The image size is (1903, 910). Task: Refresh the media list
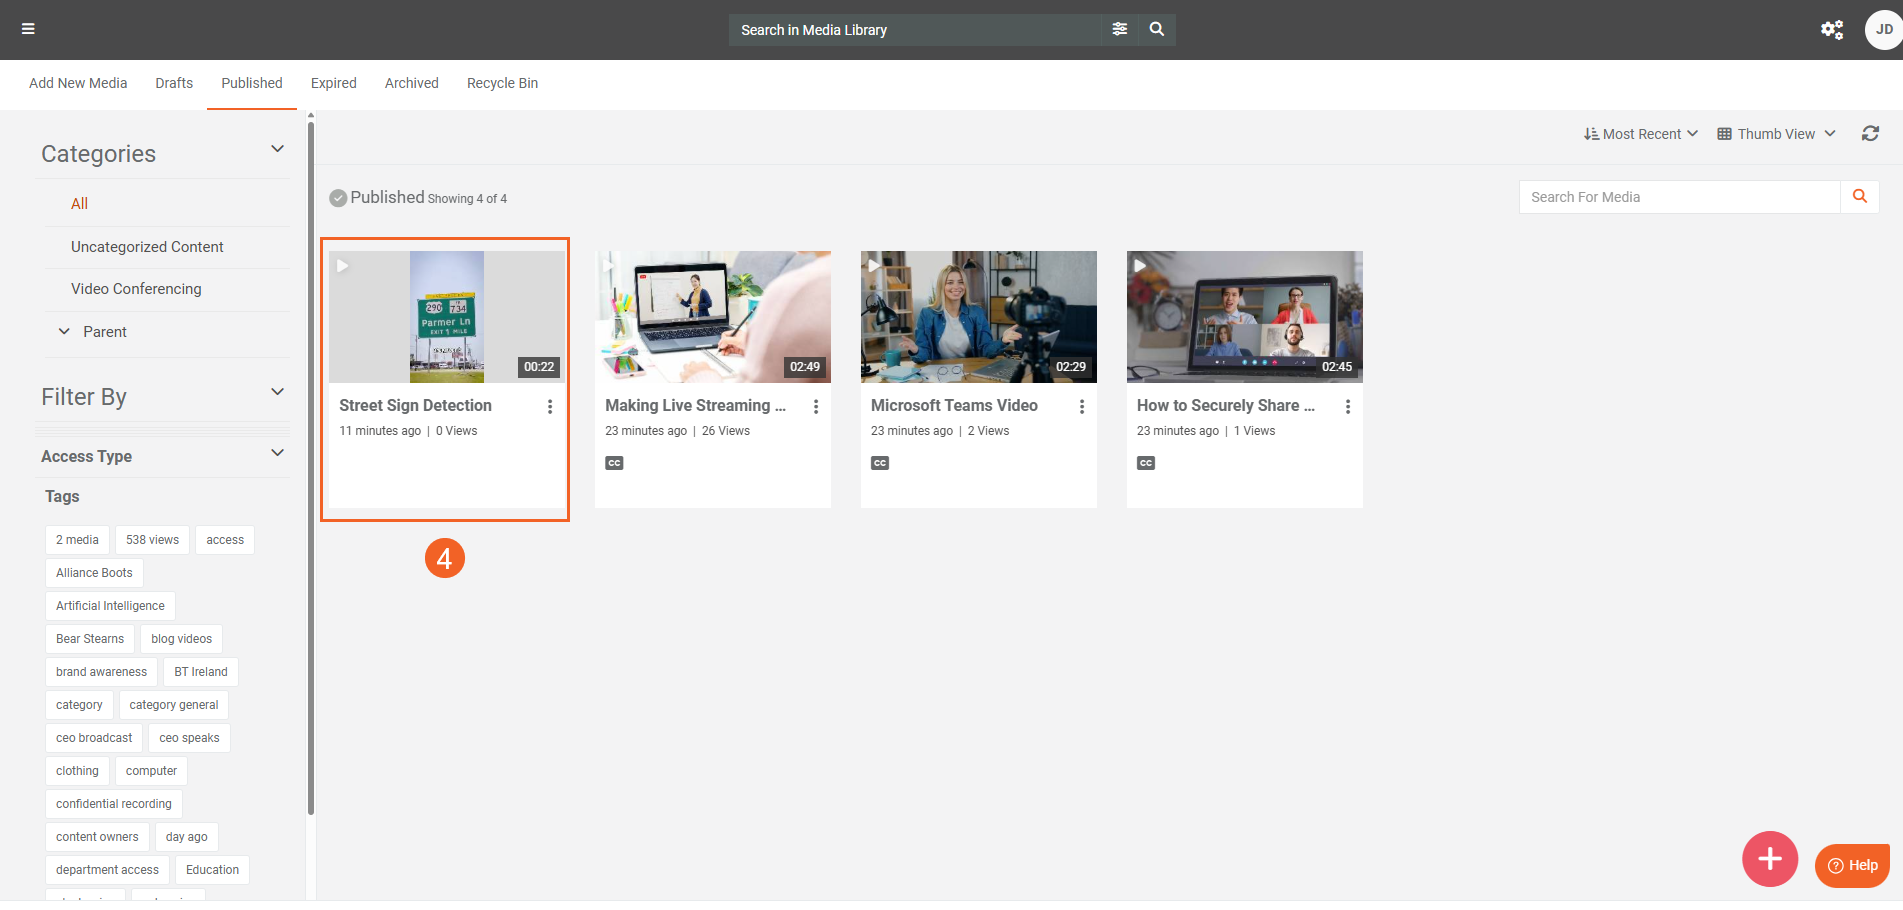coord(1870,134)
